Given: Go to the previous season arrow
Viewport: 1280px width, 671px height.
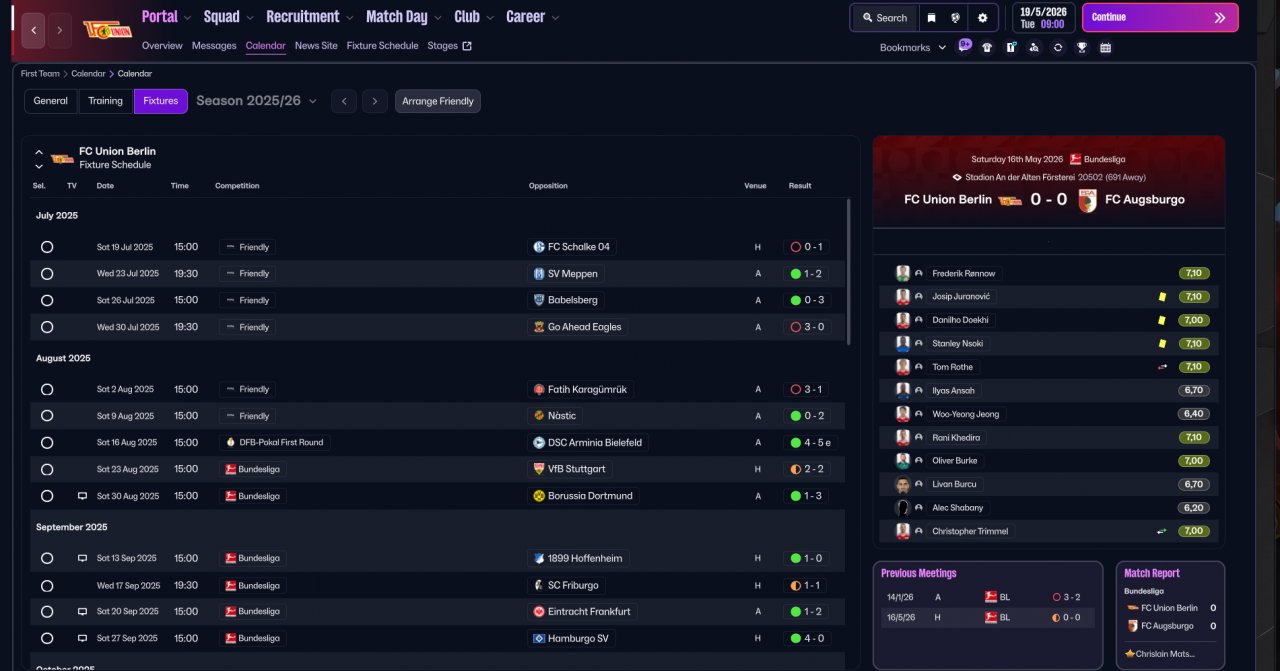Looking at the screenshot, I should pyautogui.click(x=343, y=101).
